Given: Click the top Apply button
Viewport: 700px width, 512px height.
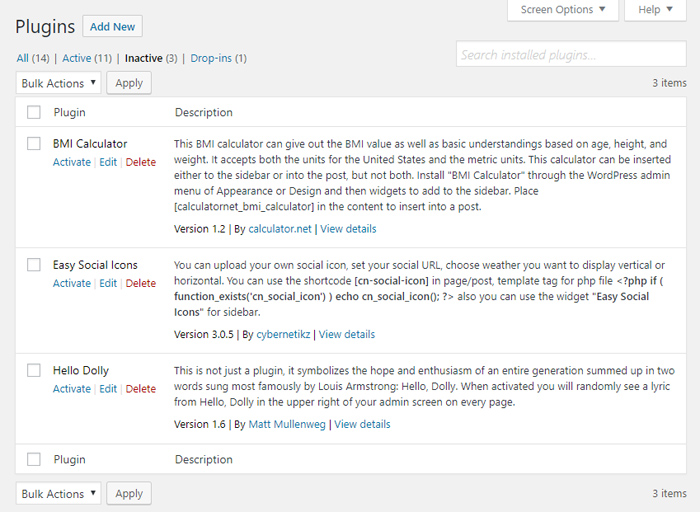Looking at the screenshot, I should point(129,83).
